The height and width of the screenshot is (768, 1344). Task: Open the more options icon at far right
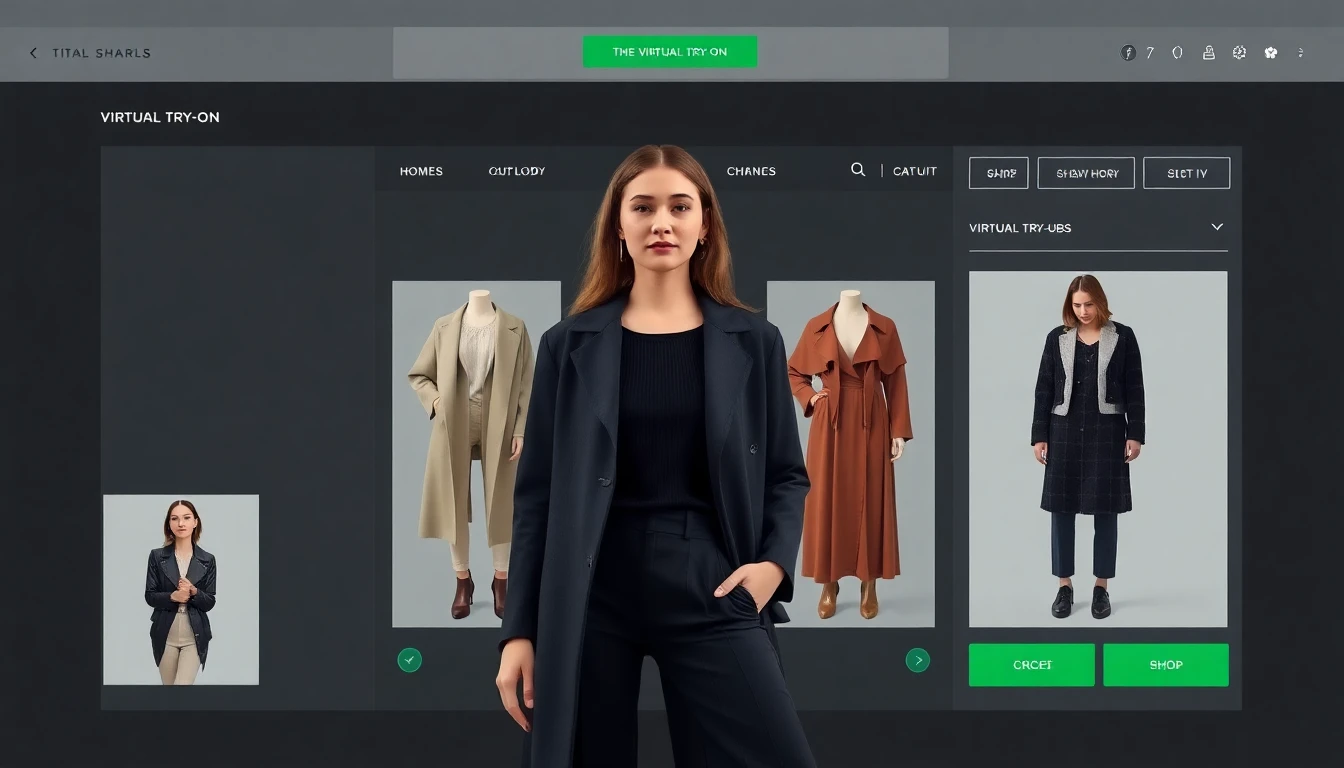click(x=1300, y=53)
